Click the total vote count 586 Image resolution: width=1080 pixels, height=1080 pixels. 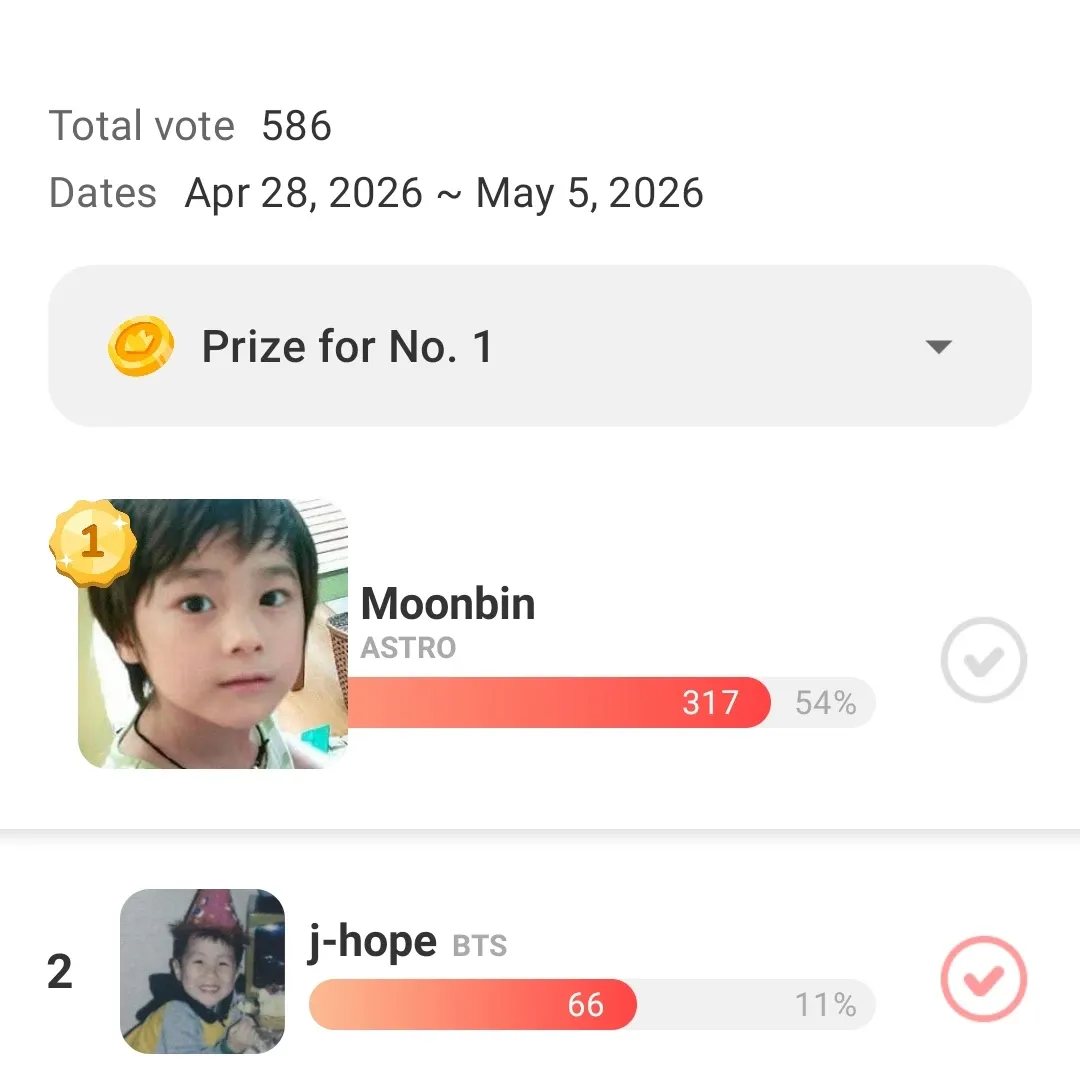297,126
